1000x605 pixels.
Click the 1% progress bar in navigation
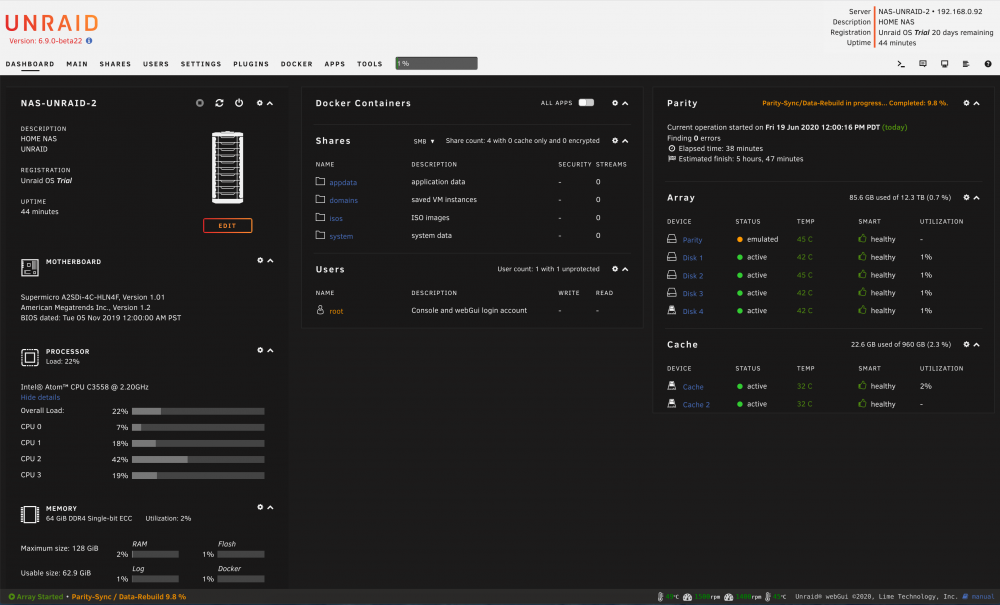436,63
